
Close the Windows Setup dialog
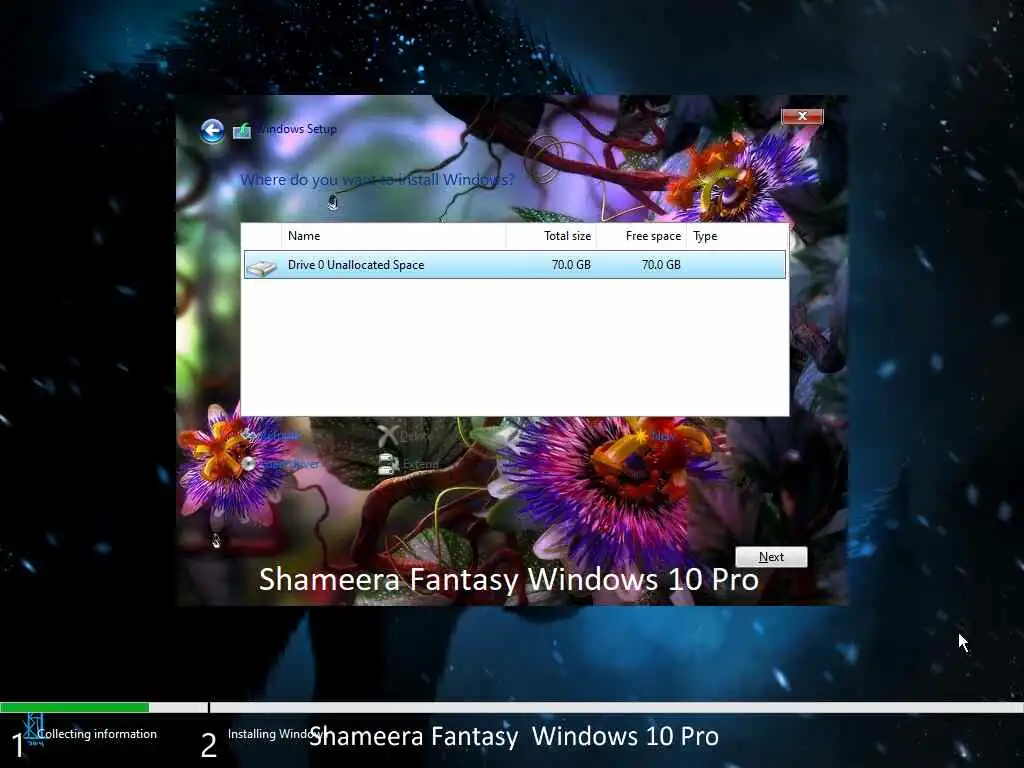coord(802,116)
